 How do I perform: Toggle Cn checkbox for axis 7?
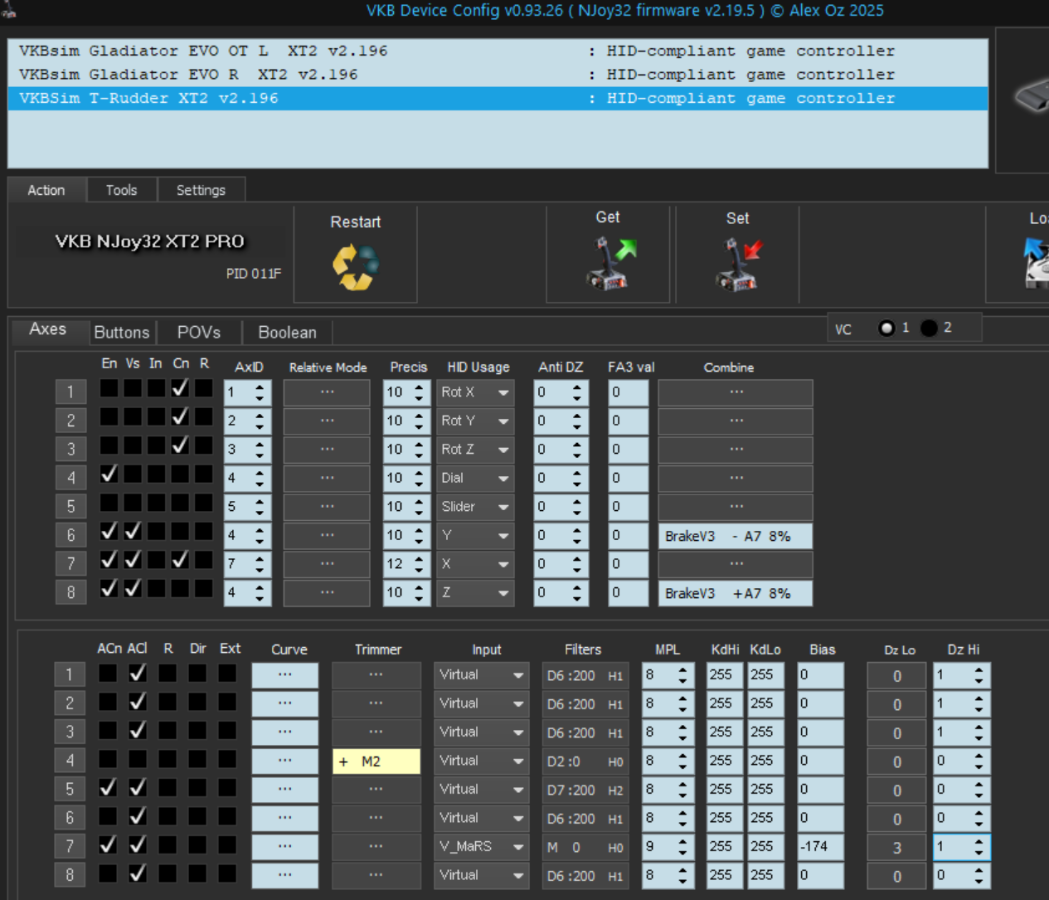click(x=180, y=560)
